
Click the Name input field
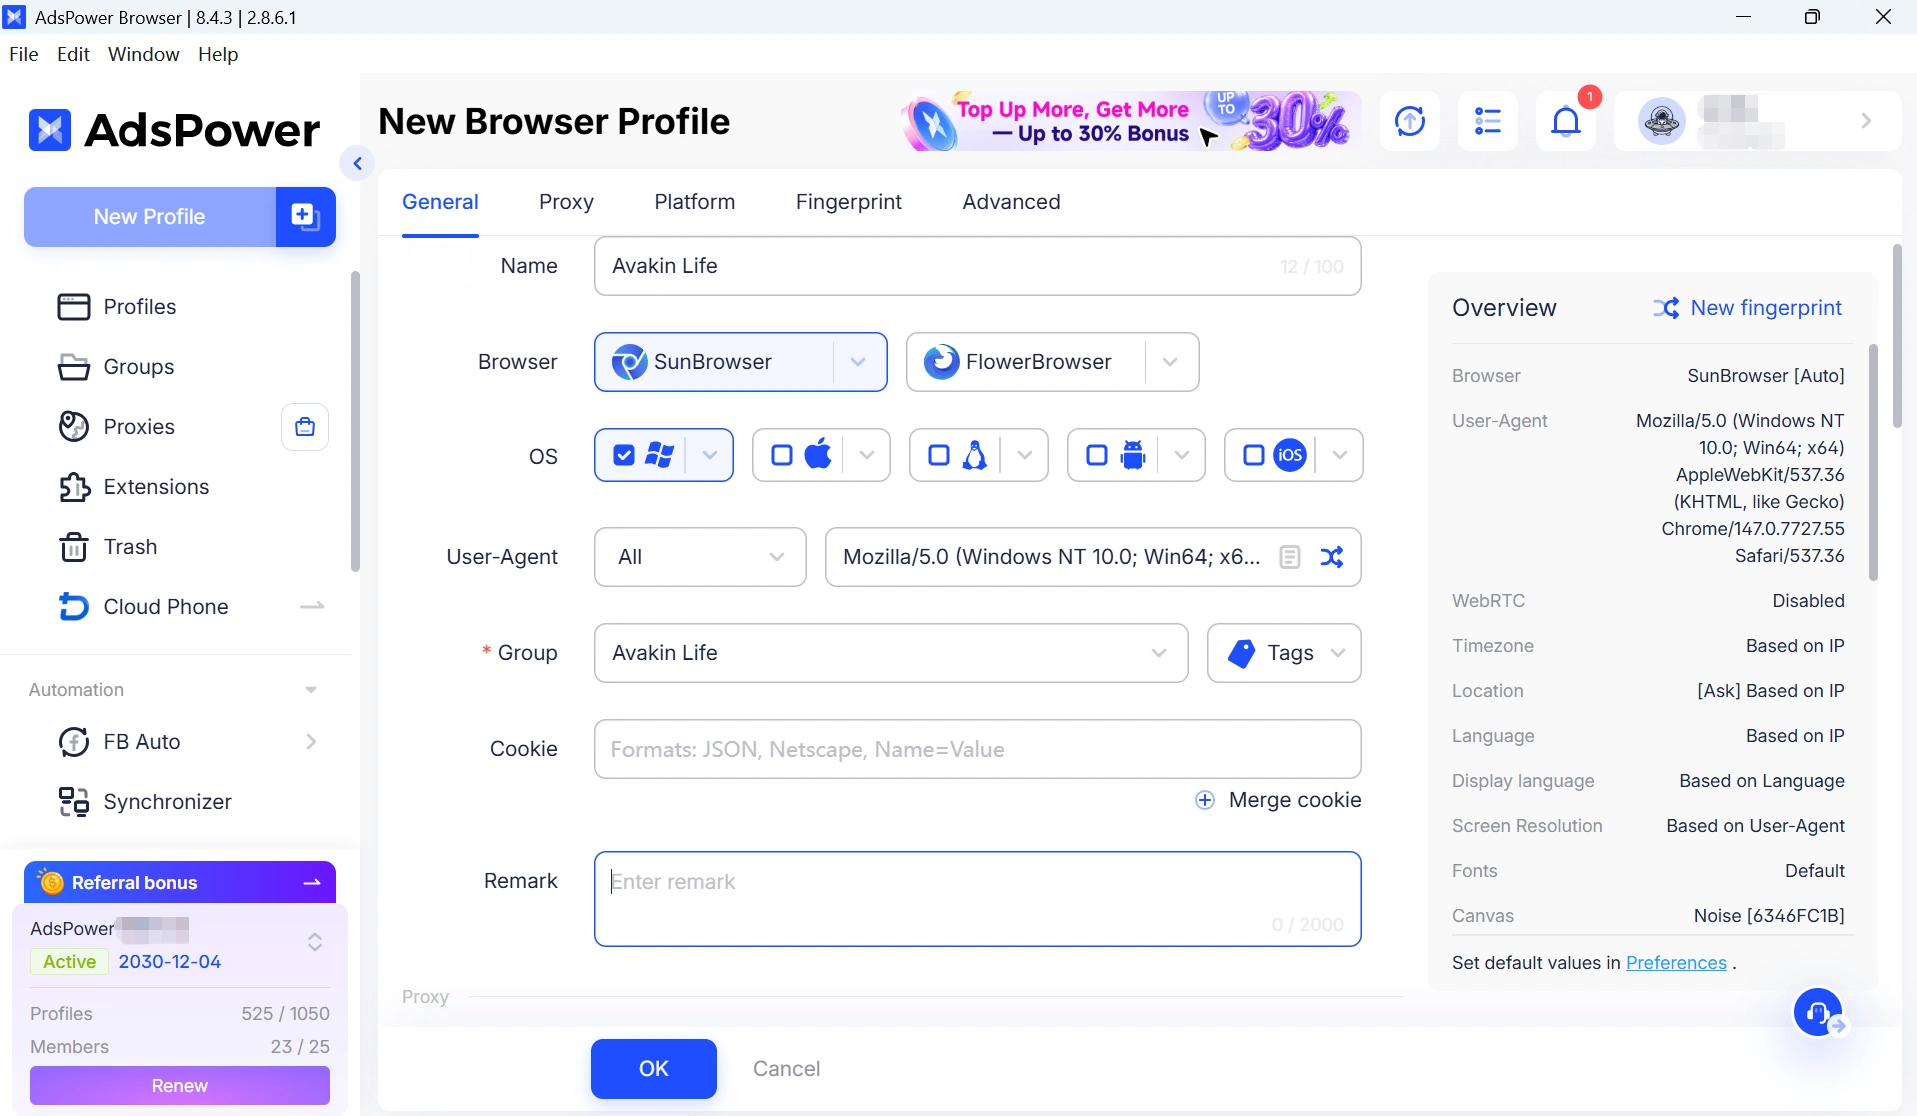tap(978, 266)
